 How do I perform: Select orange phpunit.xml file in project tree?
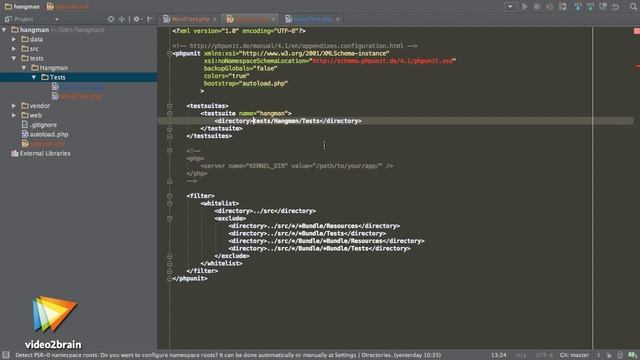tap(43, 144)
